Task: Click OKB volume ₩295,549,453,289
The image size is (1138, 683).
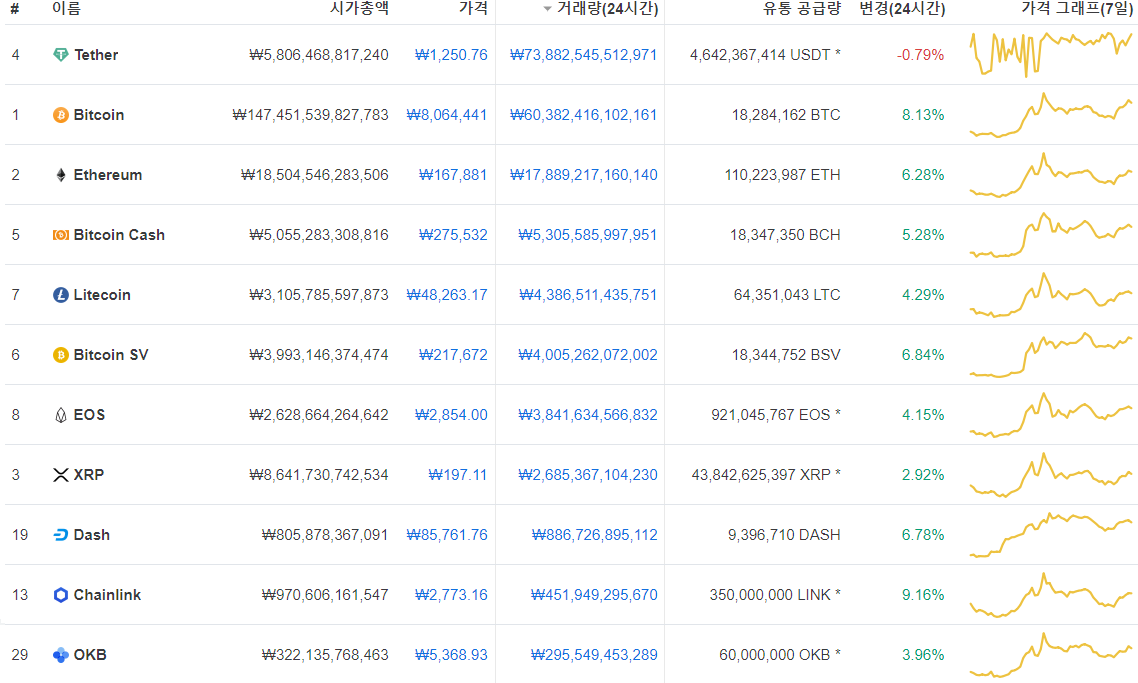Action: coord(594,655)
